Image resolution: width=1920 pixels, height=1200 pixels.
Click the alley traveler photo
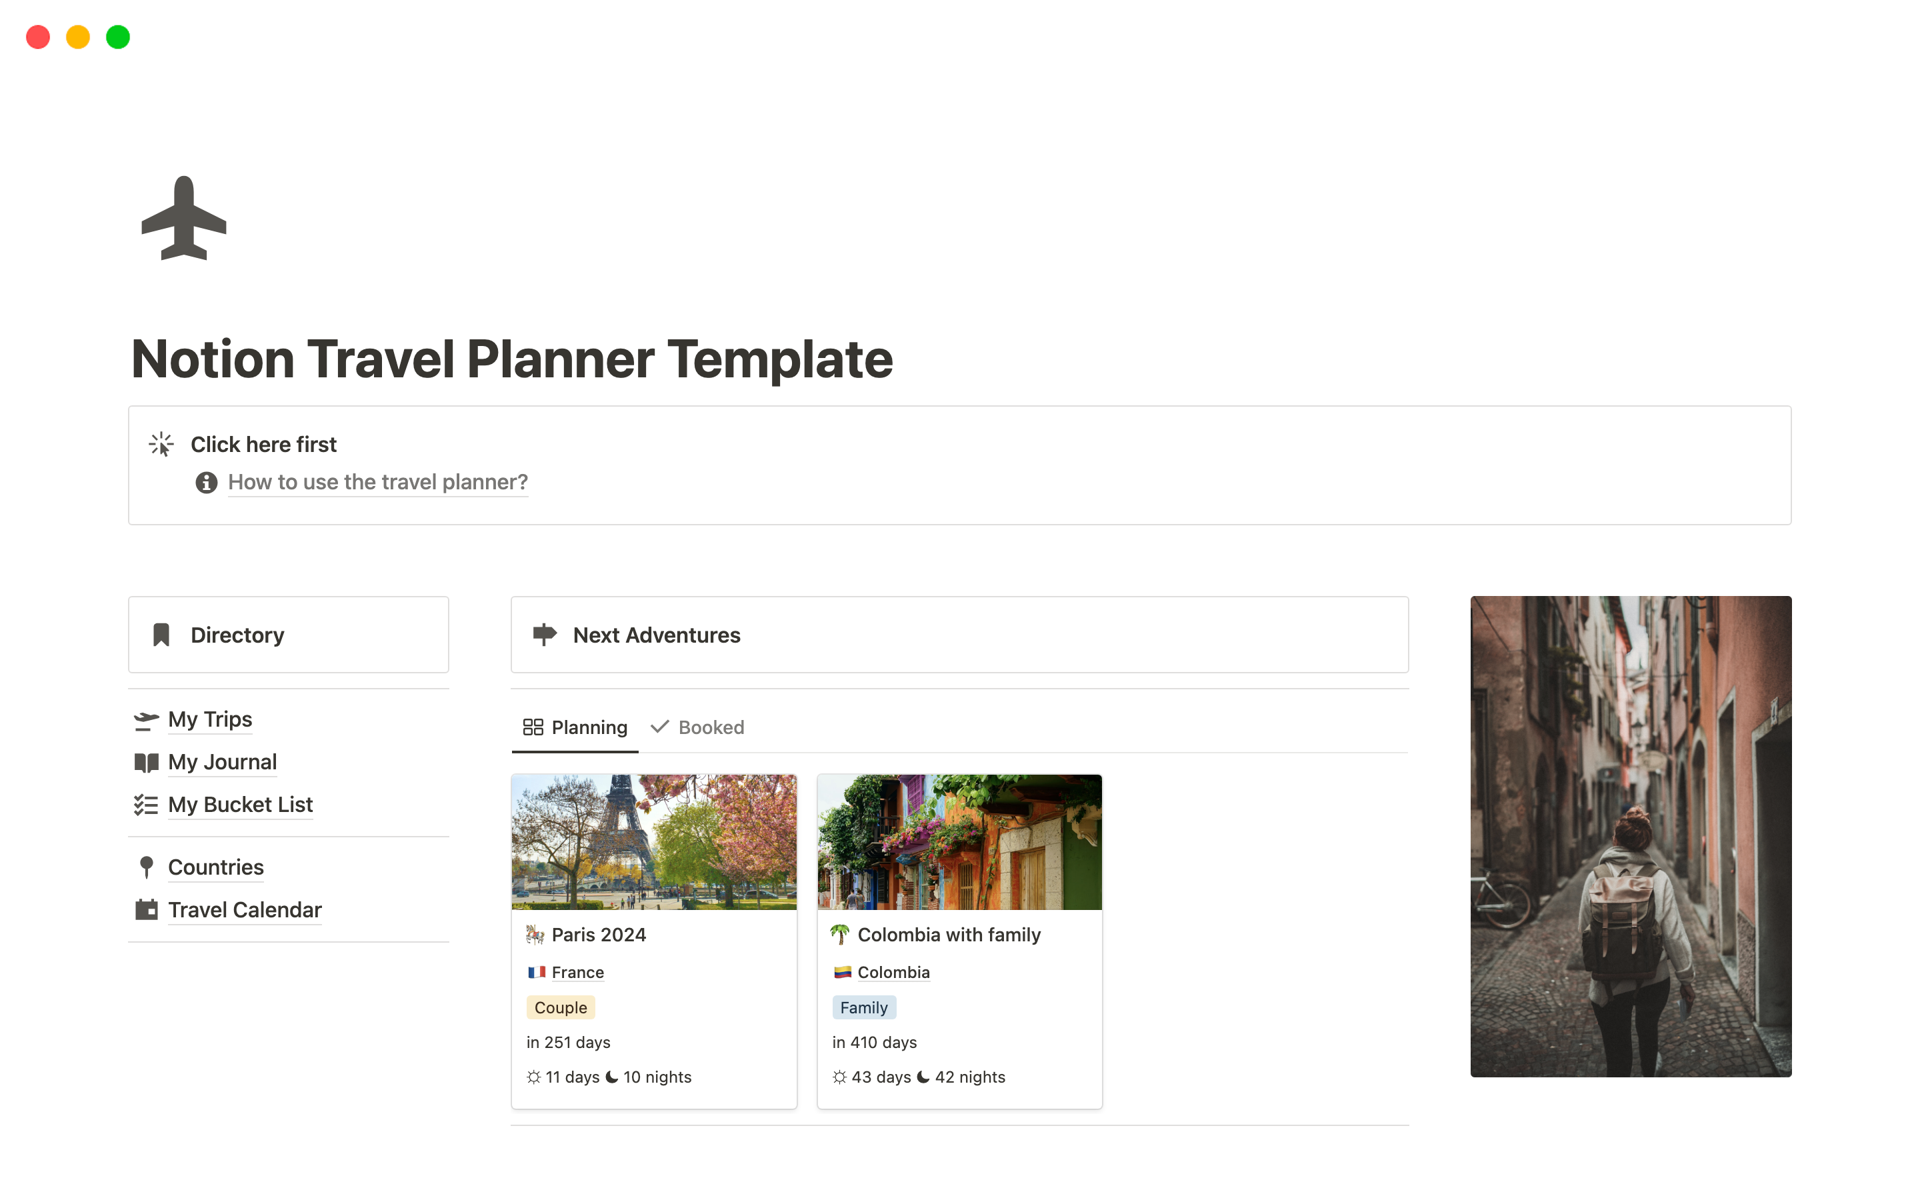(1630, 836)
